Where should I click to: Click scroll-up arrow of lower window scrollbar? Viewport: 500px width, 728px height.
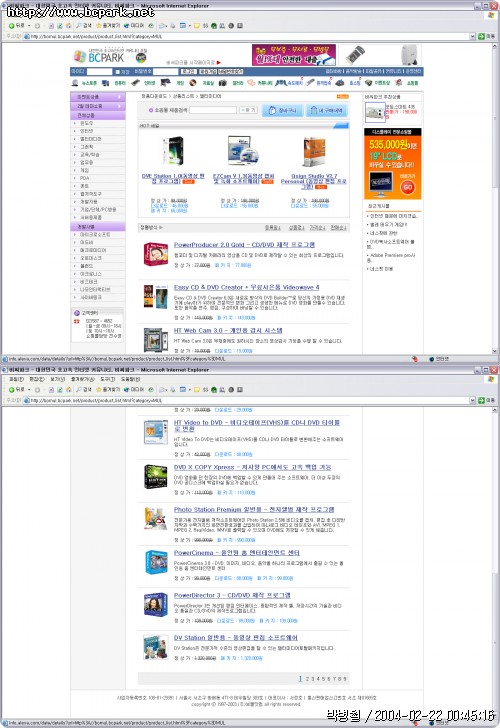click(494, 410)
